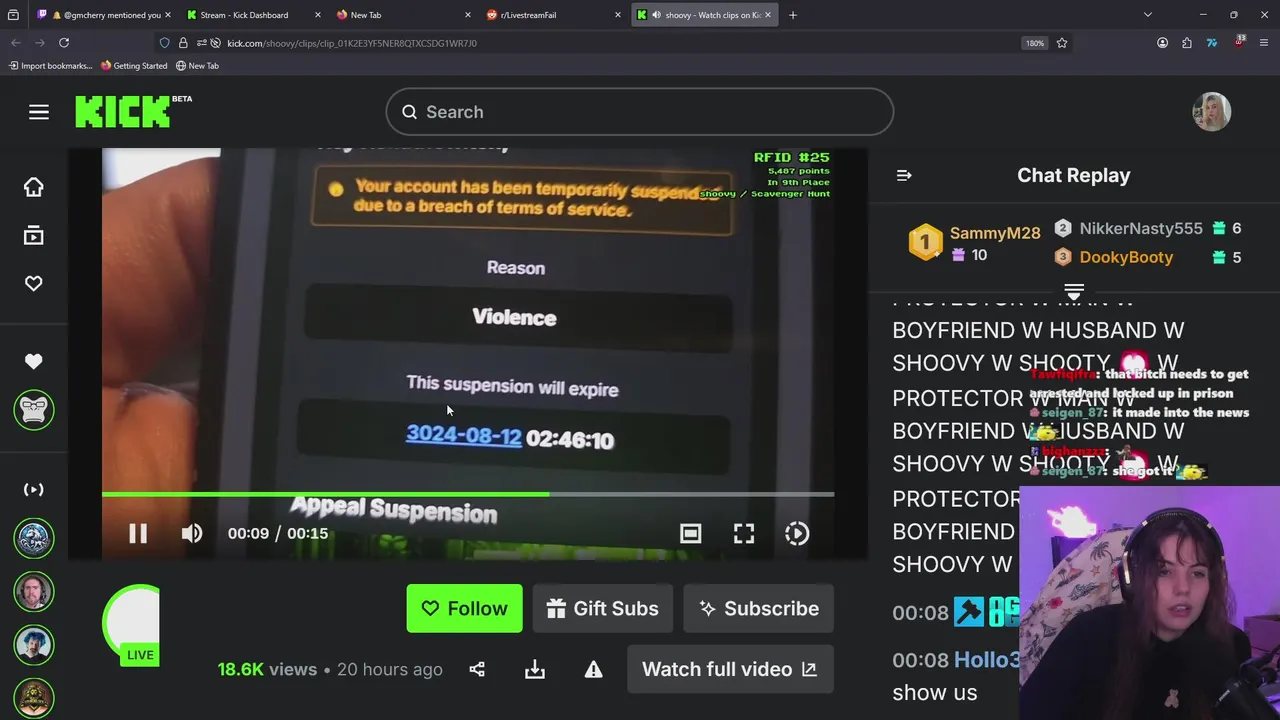Pause the clip playback
Viewport: 1280px width, 720px height.
point(138,533)
